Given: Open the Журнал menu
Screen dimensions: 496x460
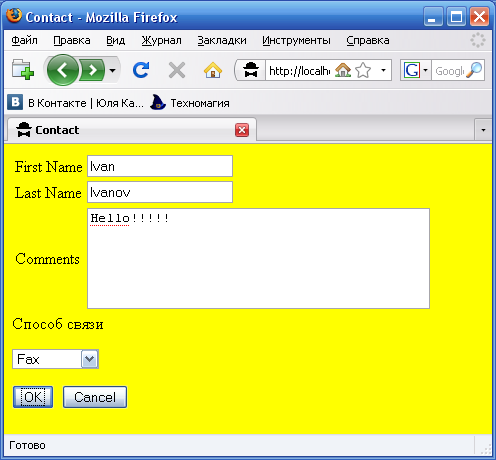Looking at the screenshot, I should click(161, 40).
